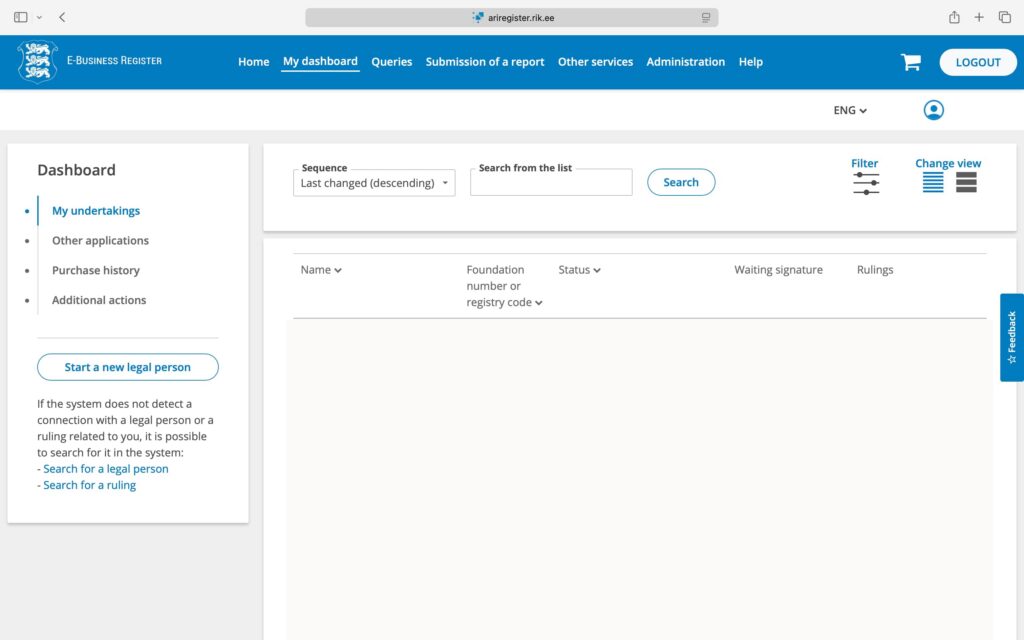Click the user profile icon
Screen dimensions: 1024x640
click(933, 110)
